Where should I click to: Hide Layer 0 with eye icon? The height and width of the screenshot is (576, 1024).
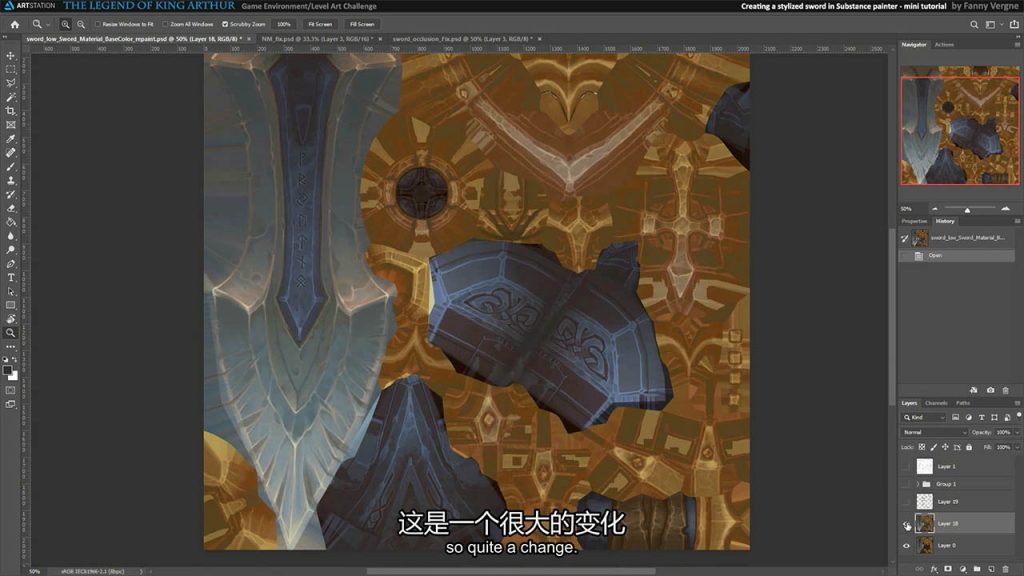906,545
